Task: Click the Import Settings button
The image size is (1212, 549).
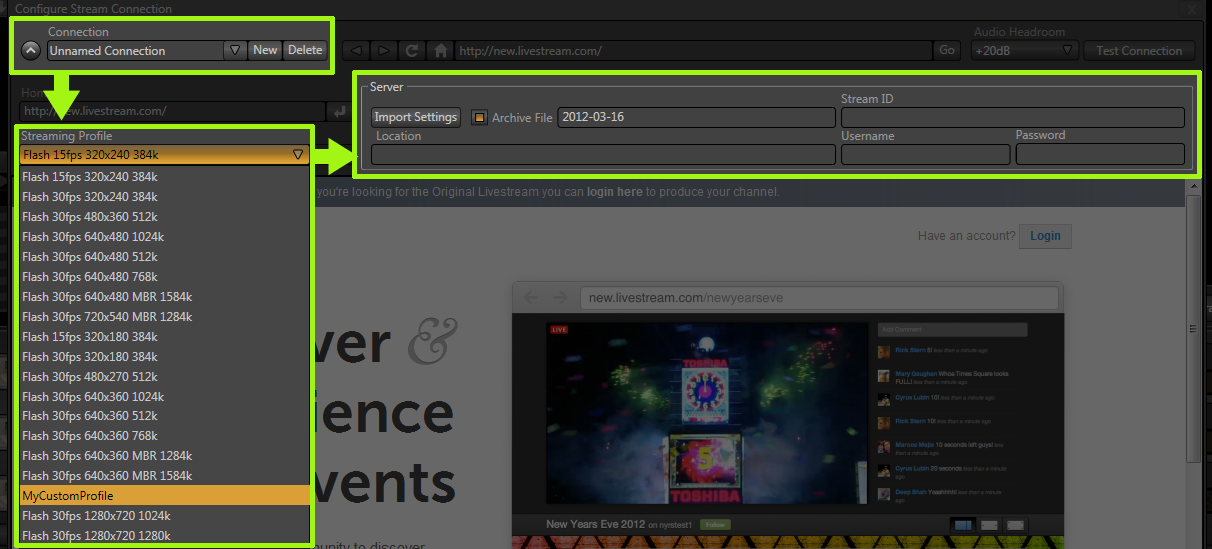Action: pyautogui.click(x=416, y=117)
